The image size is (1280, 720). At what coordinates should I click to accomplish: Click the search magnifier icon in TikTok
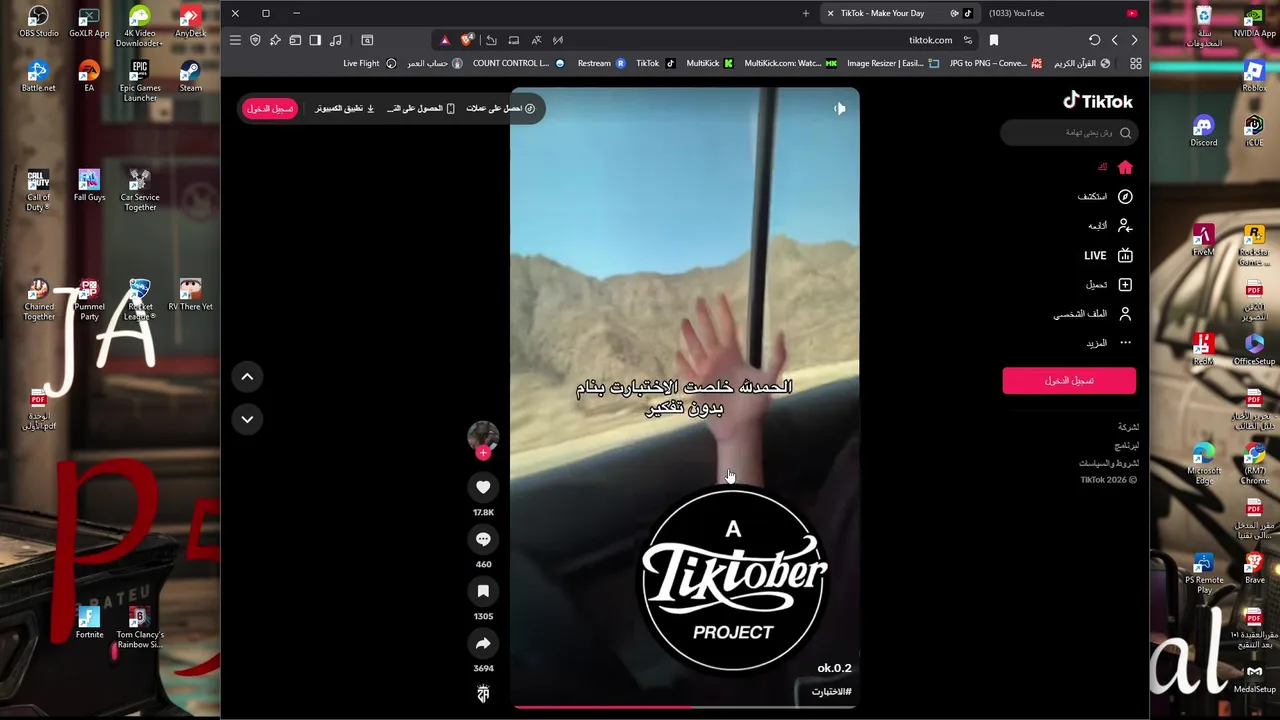(1125, 133)
